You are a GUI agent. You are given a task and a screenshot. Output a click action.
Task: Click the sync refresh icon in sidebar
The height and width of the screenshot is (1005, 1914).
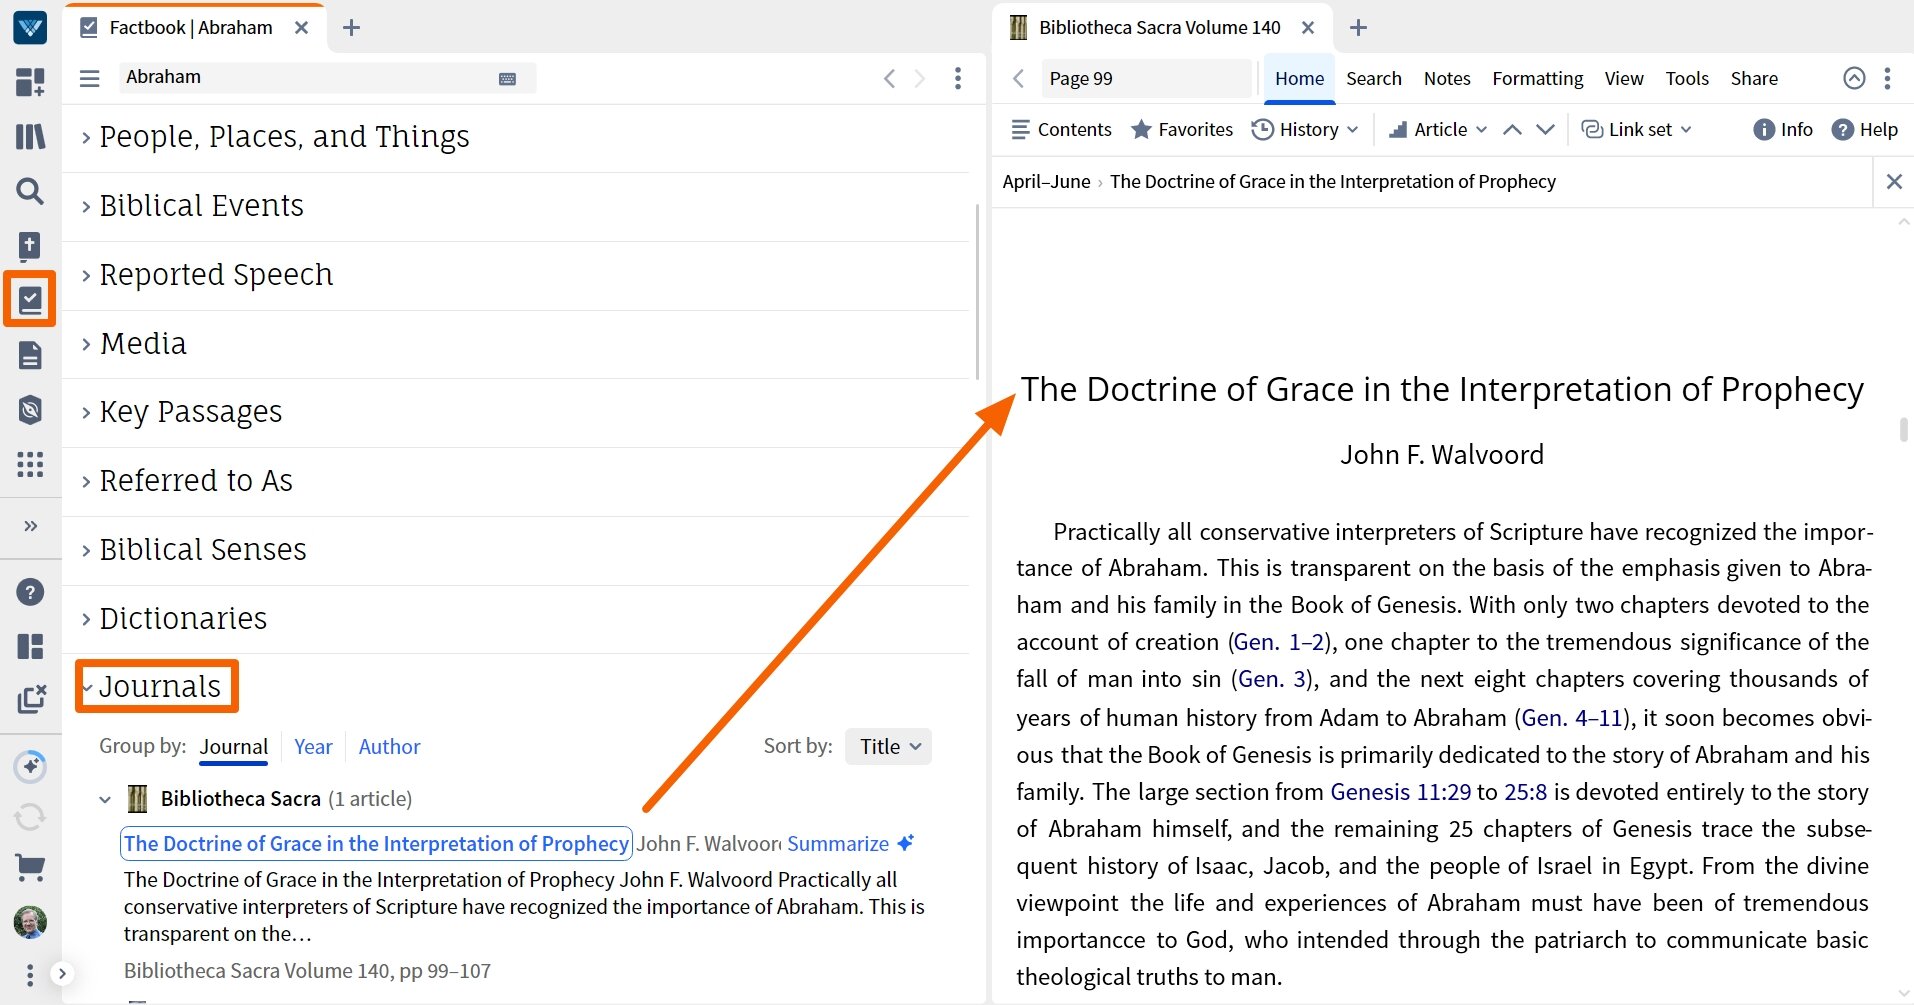pos(30,817)
